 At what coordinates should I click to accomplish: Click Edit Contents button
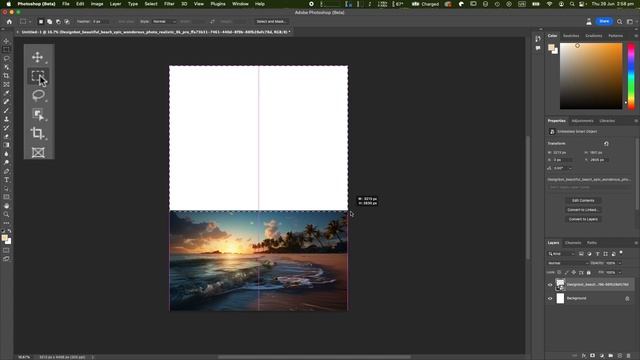pyautogui.click(x=583, y=200)
